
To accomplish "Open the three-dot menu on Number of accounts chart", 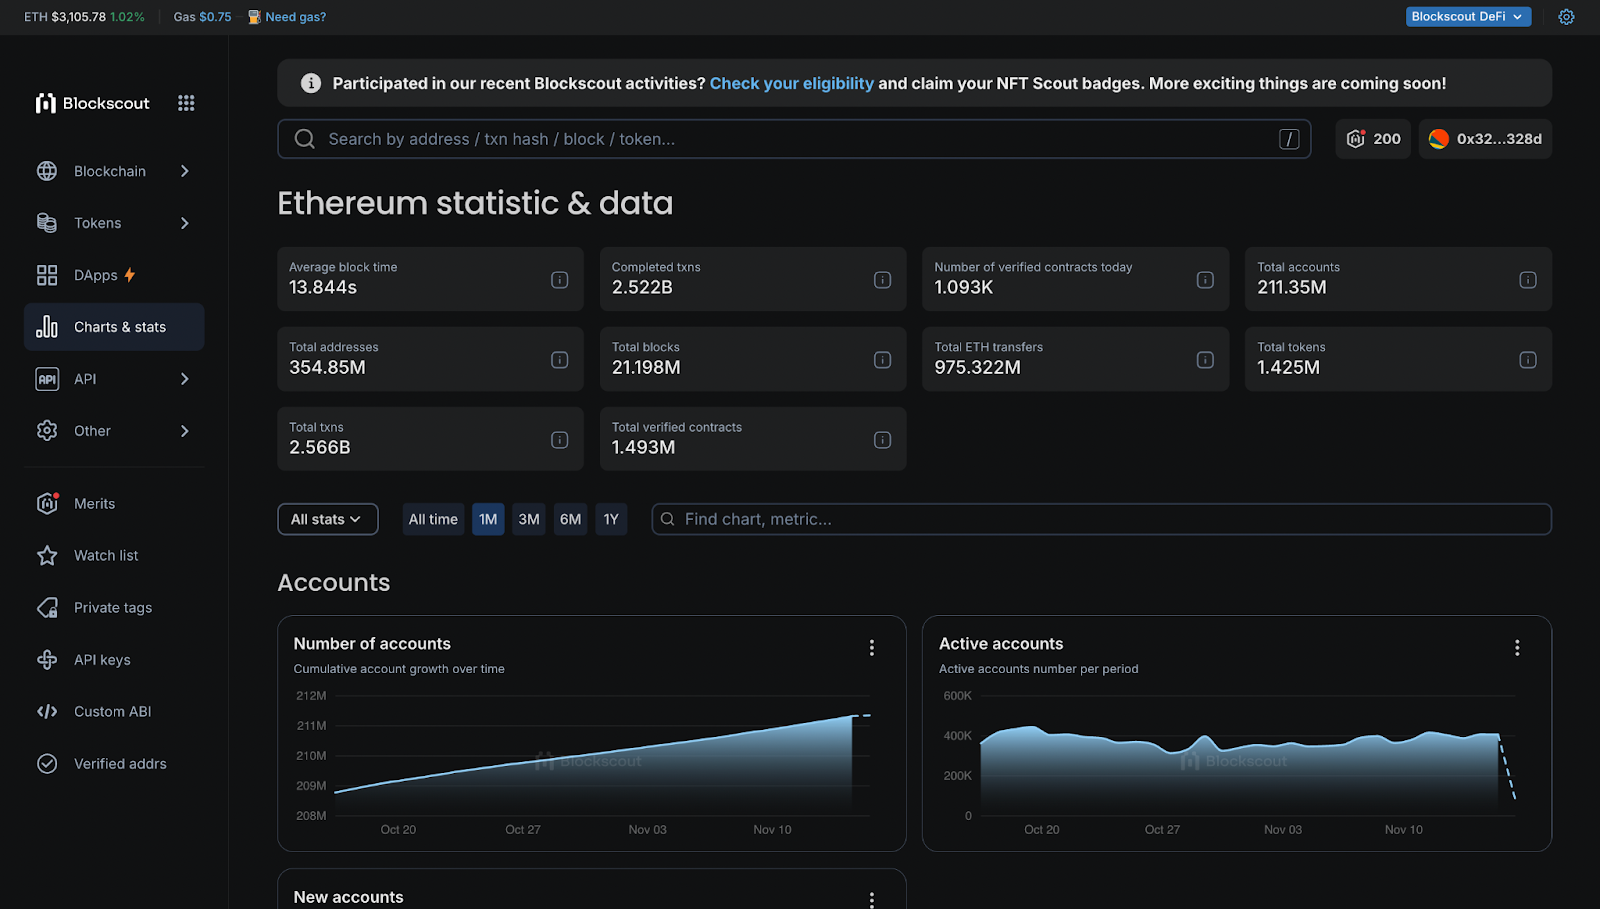I will pos(872,648).
